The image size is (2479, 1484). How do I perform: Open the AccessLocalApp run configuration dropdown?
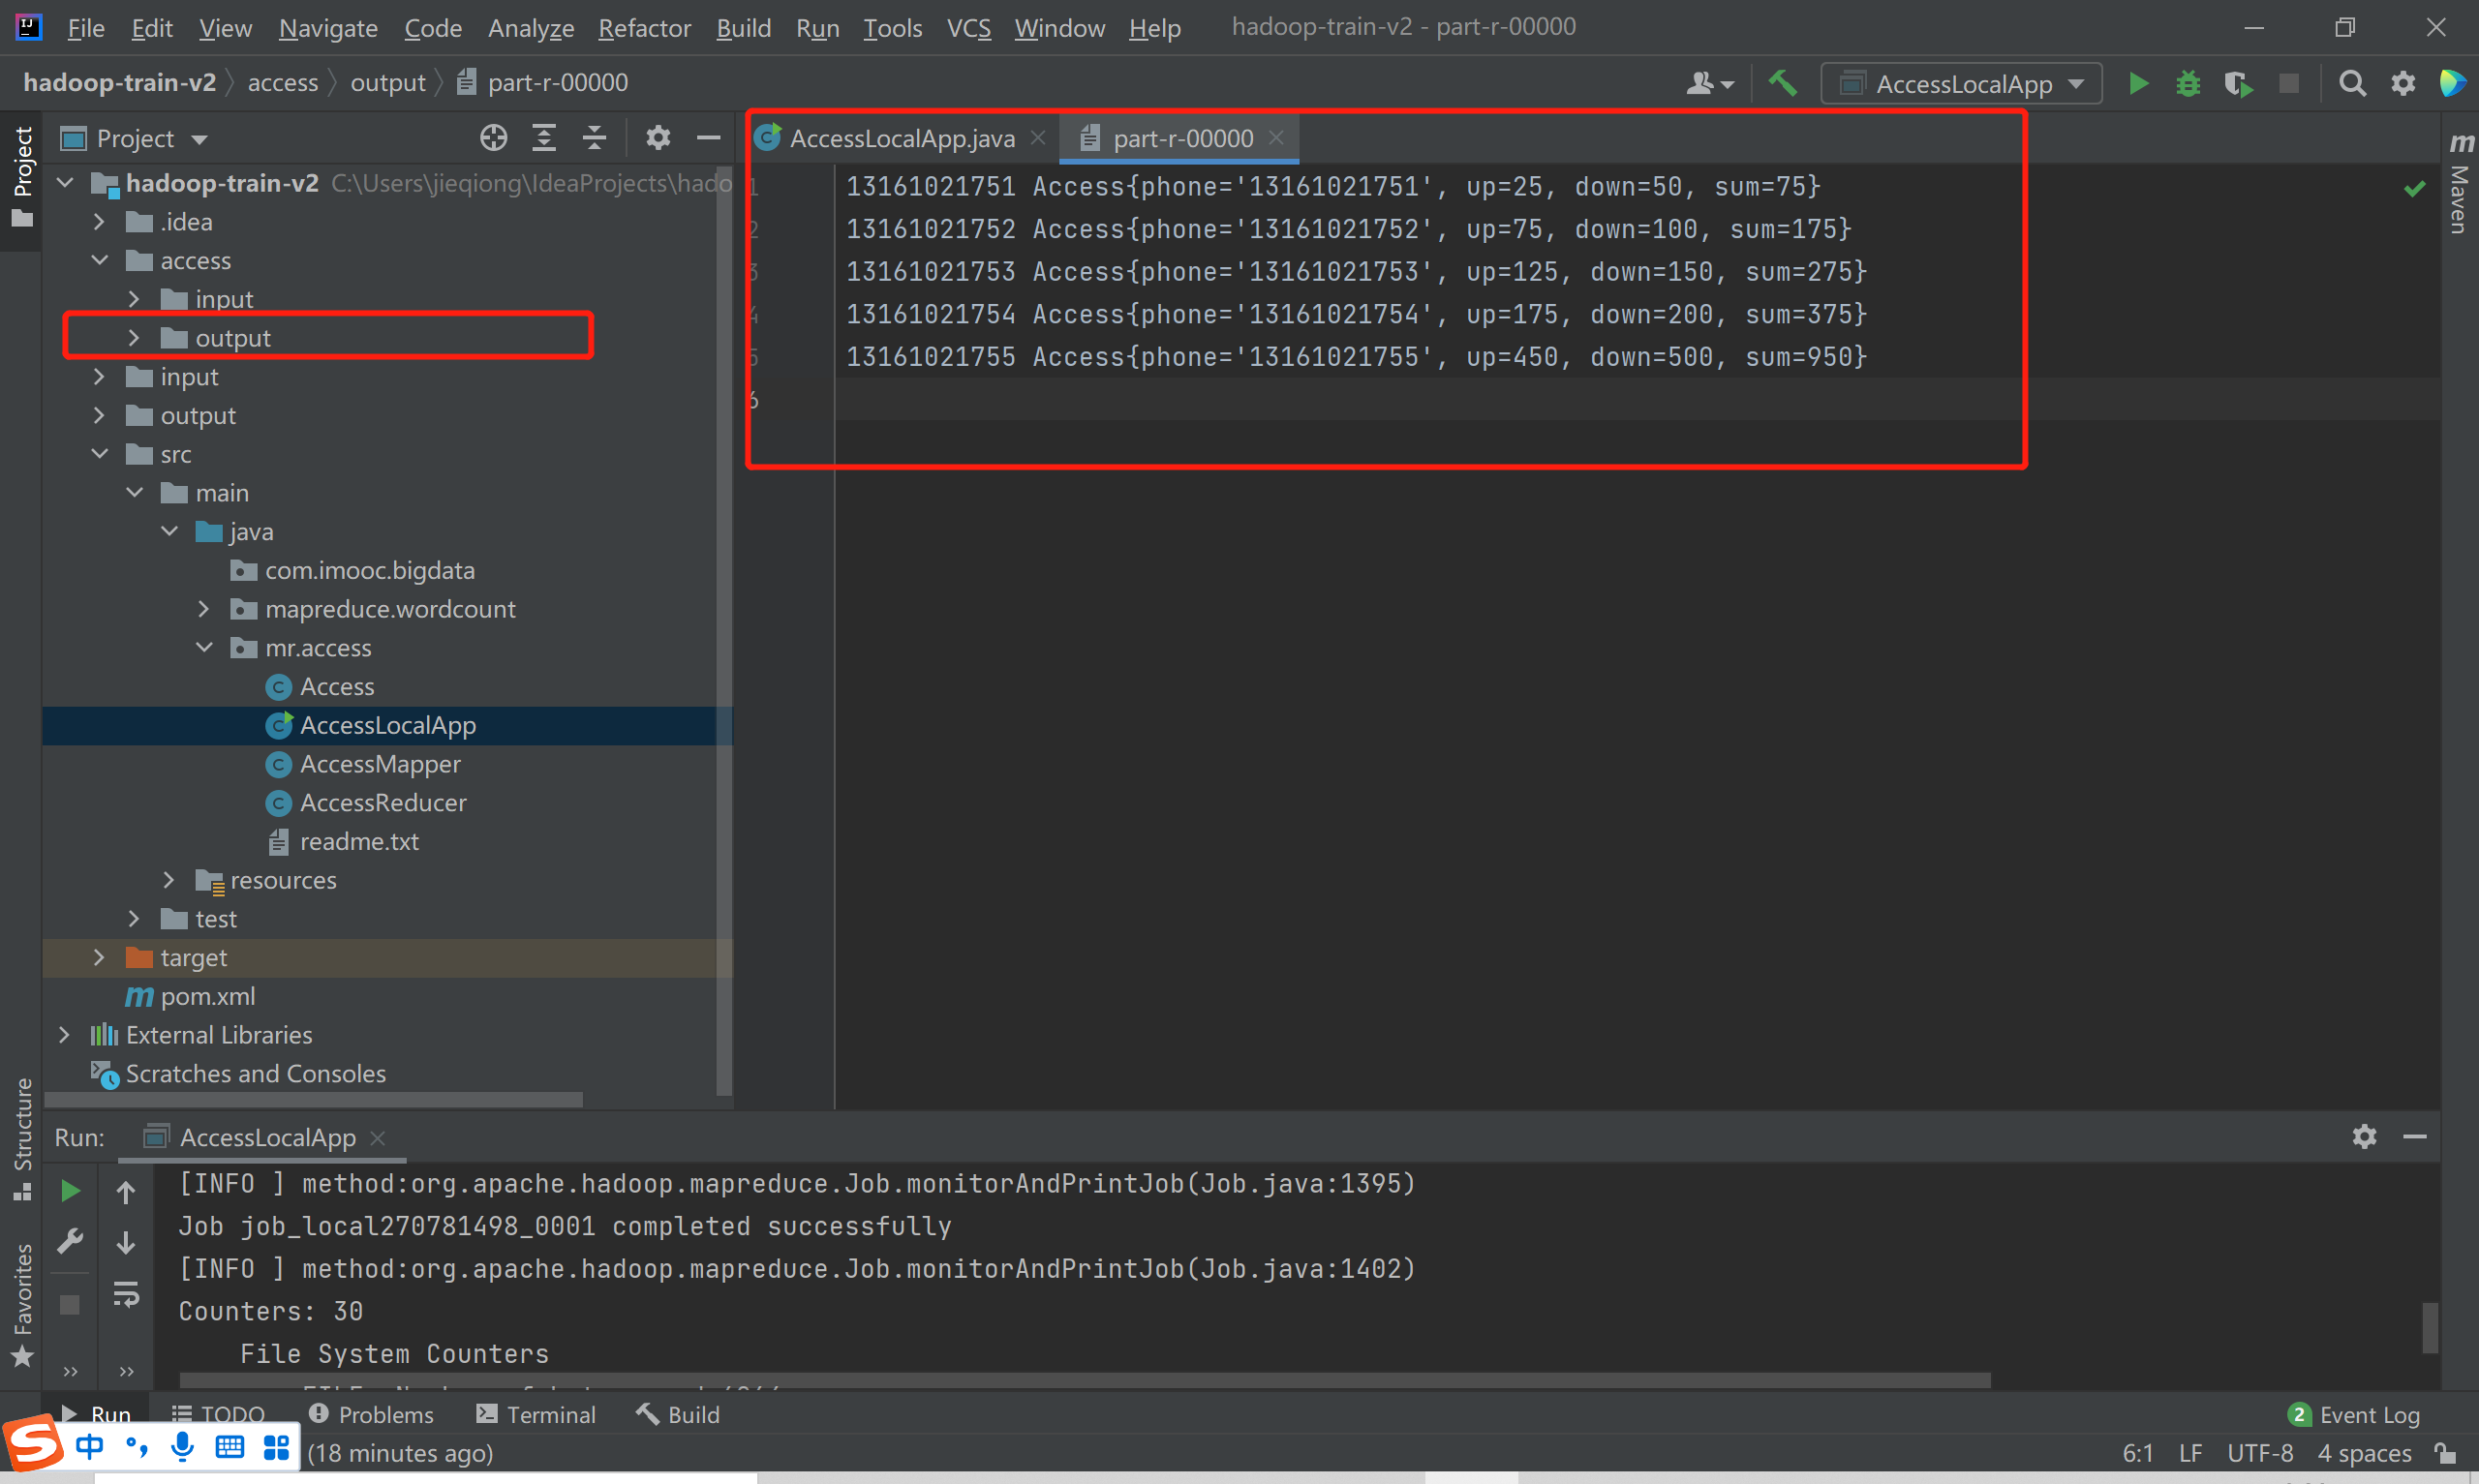coord(1962,84)
